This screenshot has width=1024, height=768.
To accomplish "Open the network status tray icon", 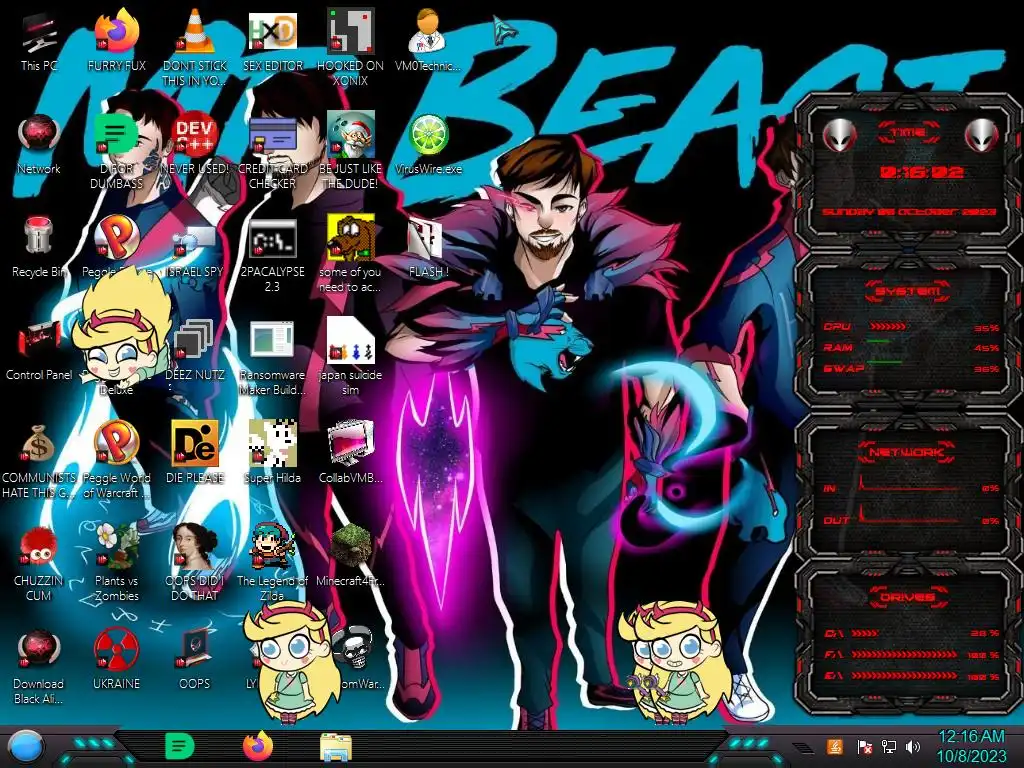I will coord(888,746).
